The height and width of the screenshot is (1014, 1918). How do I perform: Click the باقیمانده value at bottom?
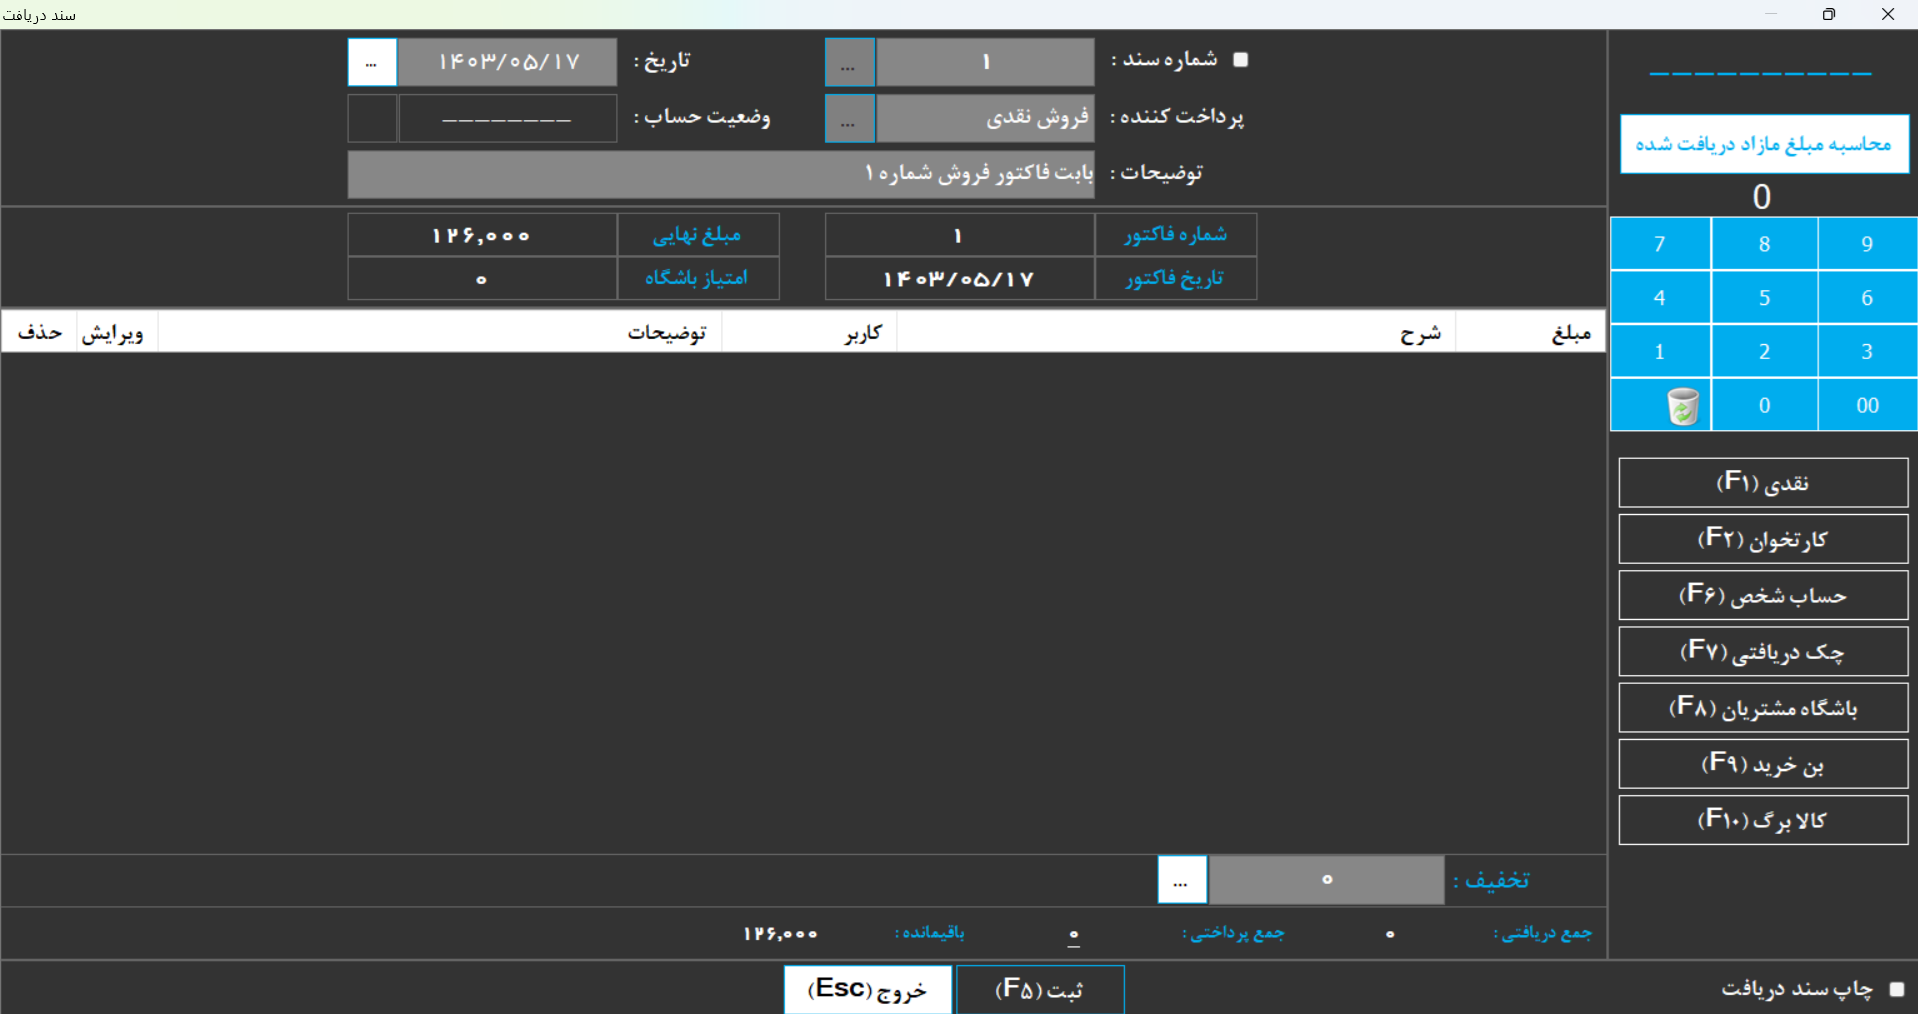click(780, 934)
